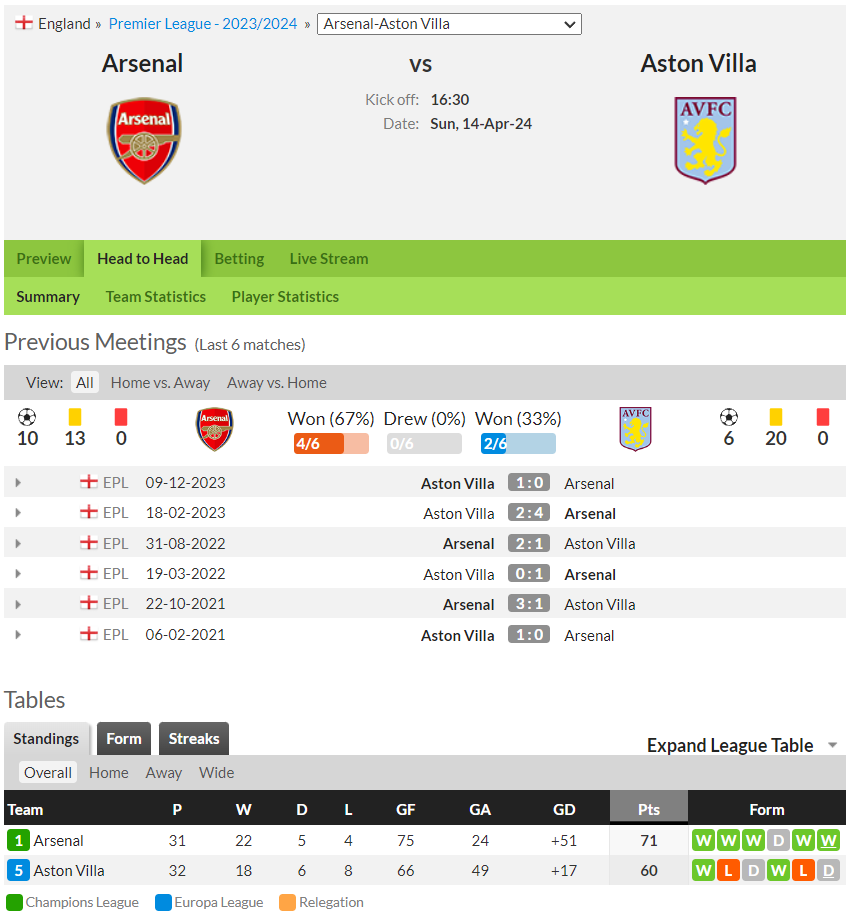This screenshot has height=918, width=850.
Task: Click Arsenal yellow card icon
Action: 74,417
